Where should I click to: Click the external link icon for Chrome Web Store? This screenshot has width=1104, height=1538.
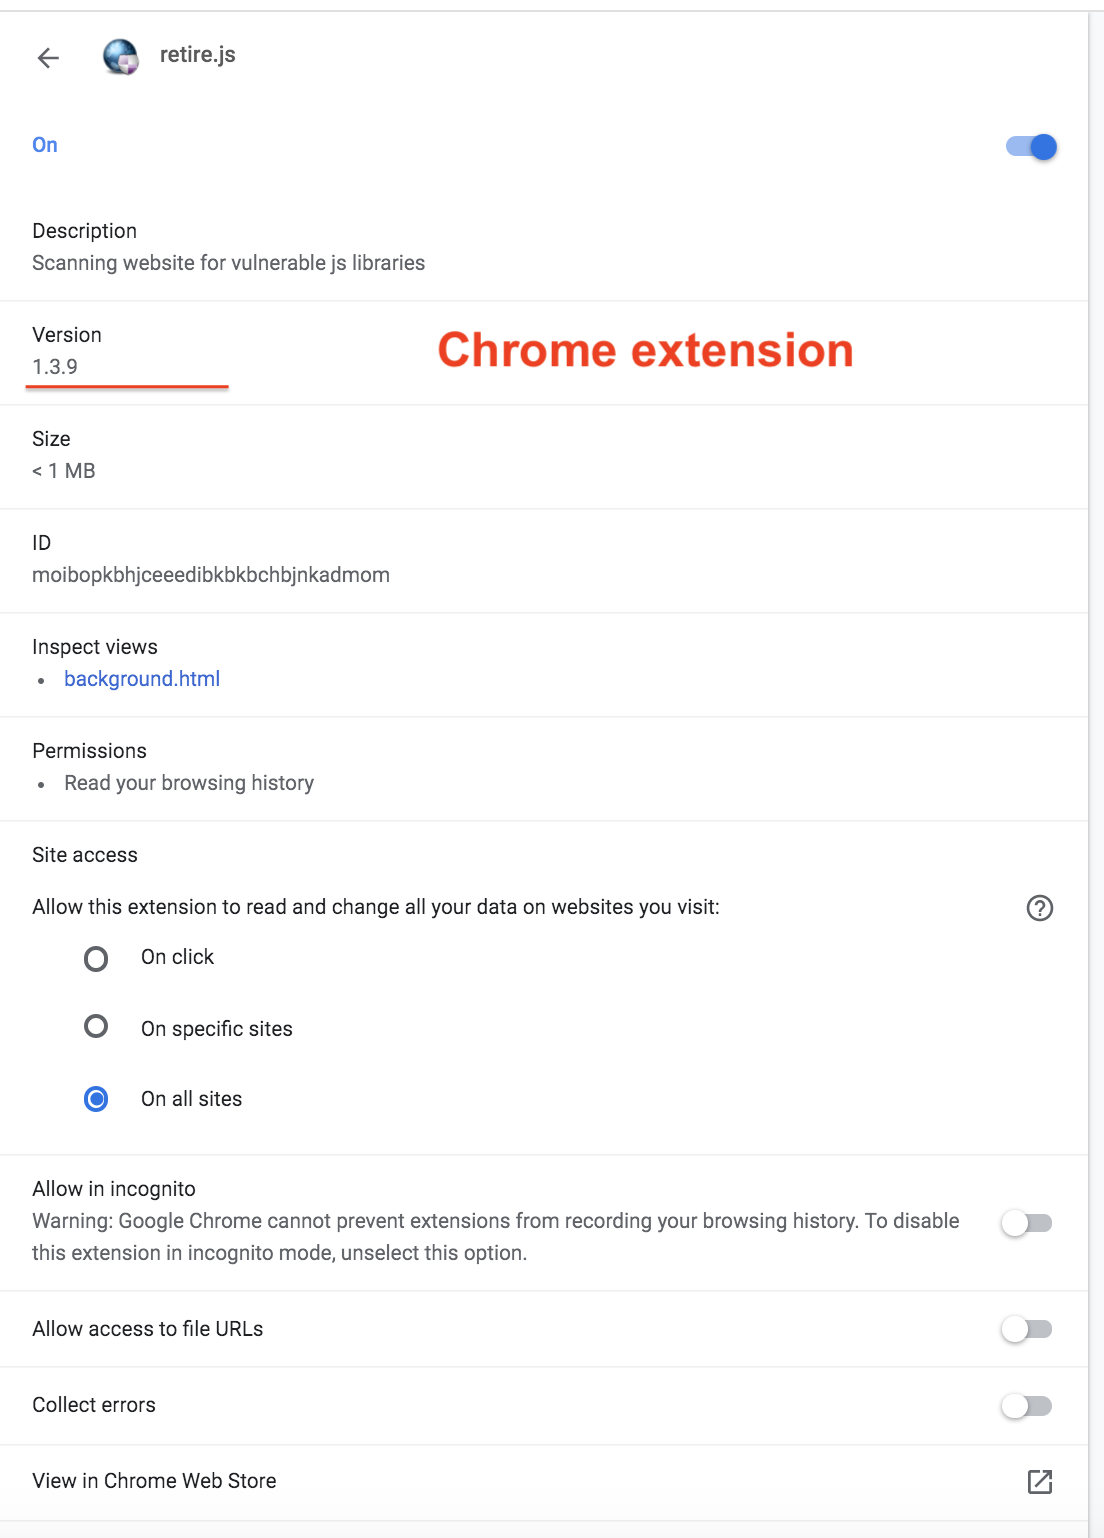click(1040, 1481)
